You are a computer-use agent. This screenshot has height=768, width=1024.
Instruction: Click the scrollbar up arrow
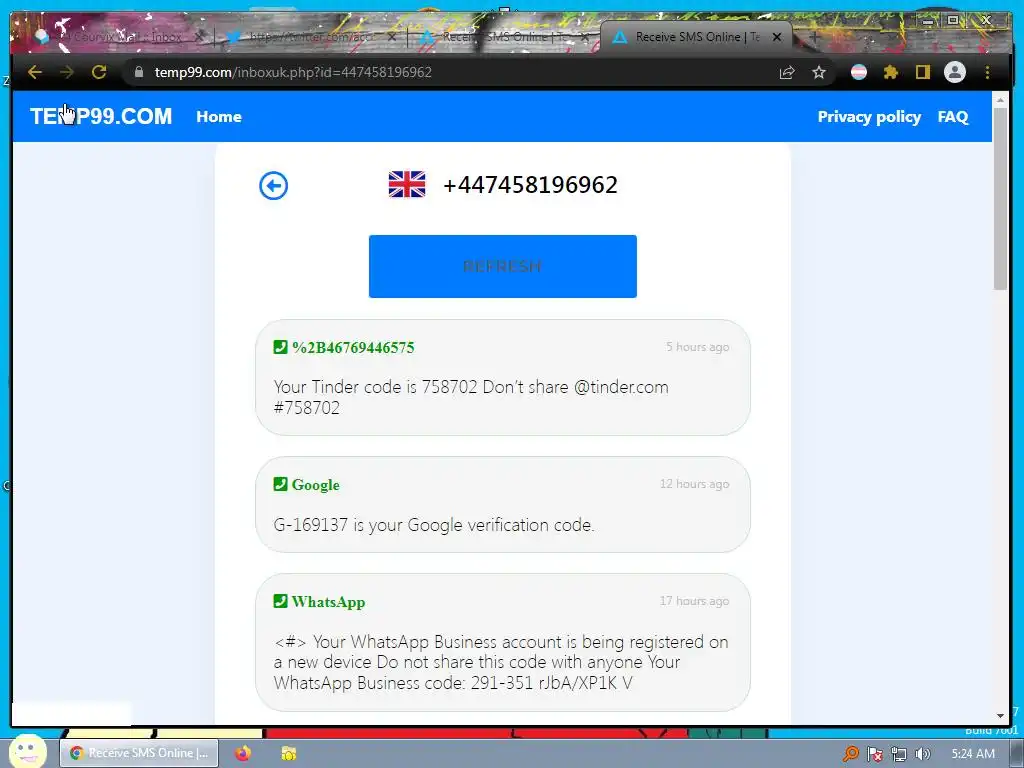1000,100
